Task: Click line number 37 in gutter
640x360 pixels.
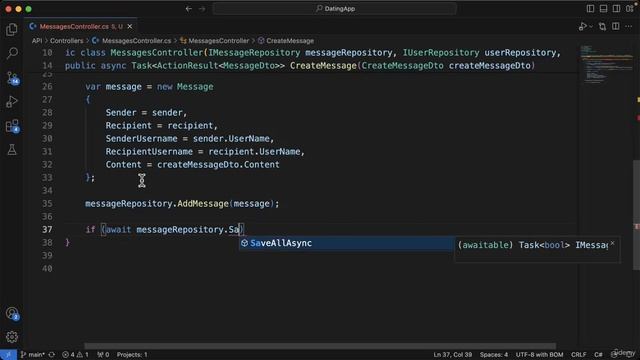Action: tap(47, 230)
